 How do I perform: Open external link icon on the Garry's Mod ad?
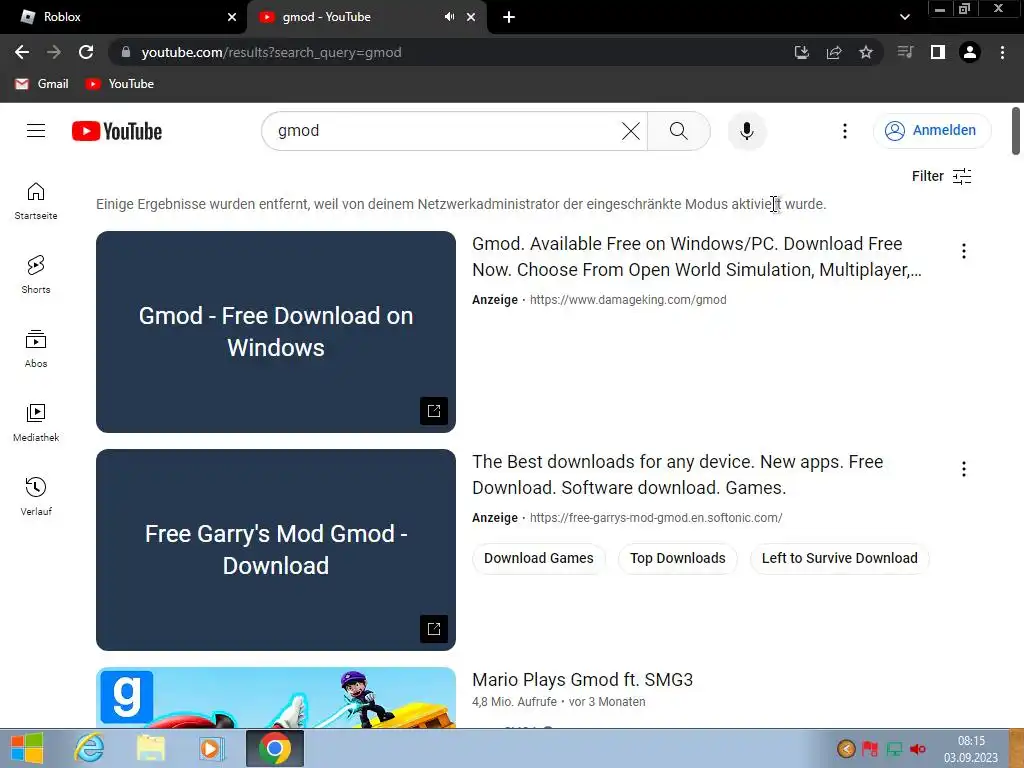pyautogui.click(x=434, y=629)
